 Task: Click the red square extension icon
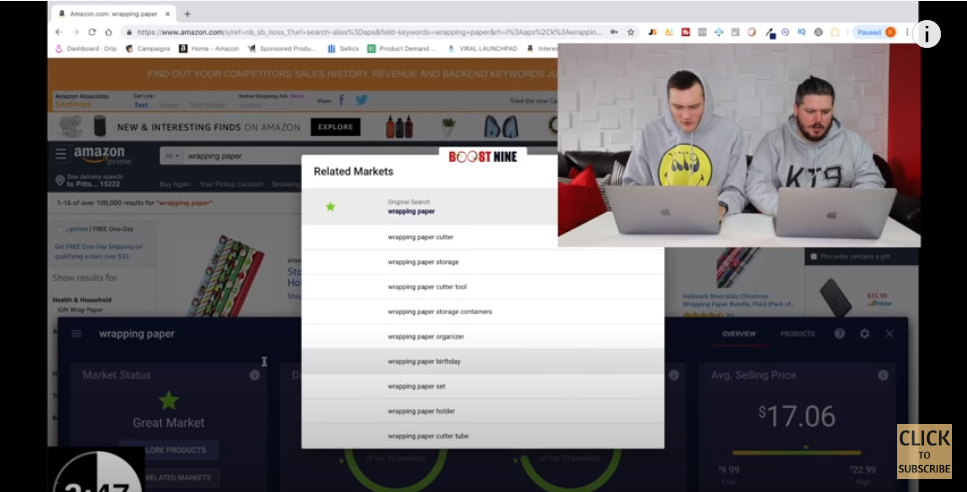click(685, 32)
